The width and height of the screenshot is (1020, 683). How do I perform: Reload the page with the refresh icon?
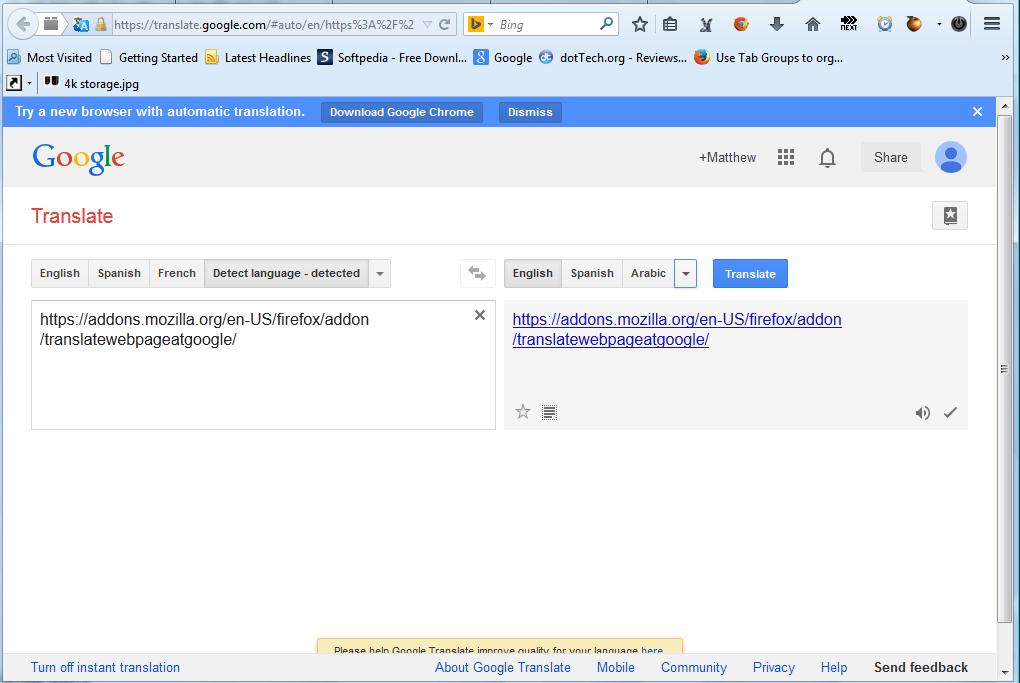coord(445,25)
